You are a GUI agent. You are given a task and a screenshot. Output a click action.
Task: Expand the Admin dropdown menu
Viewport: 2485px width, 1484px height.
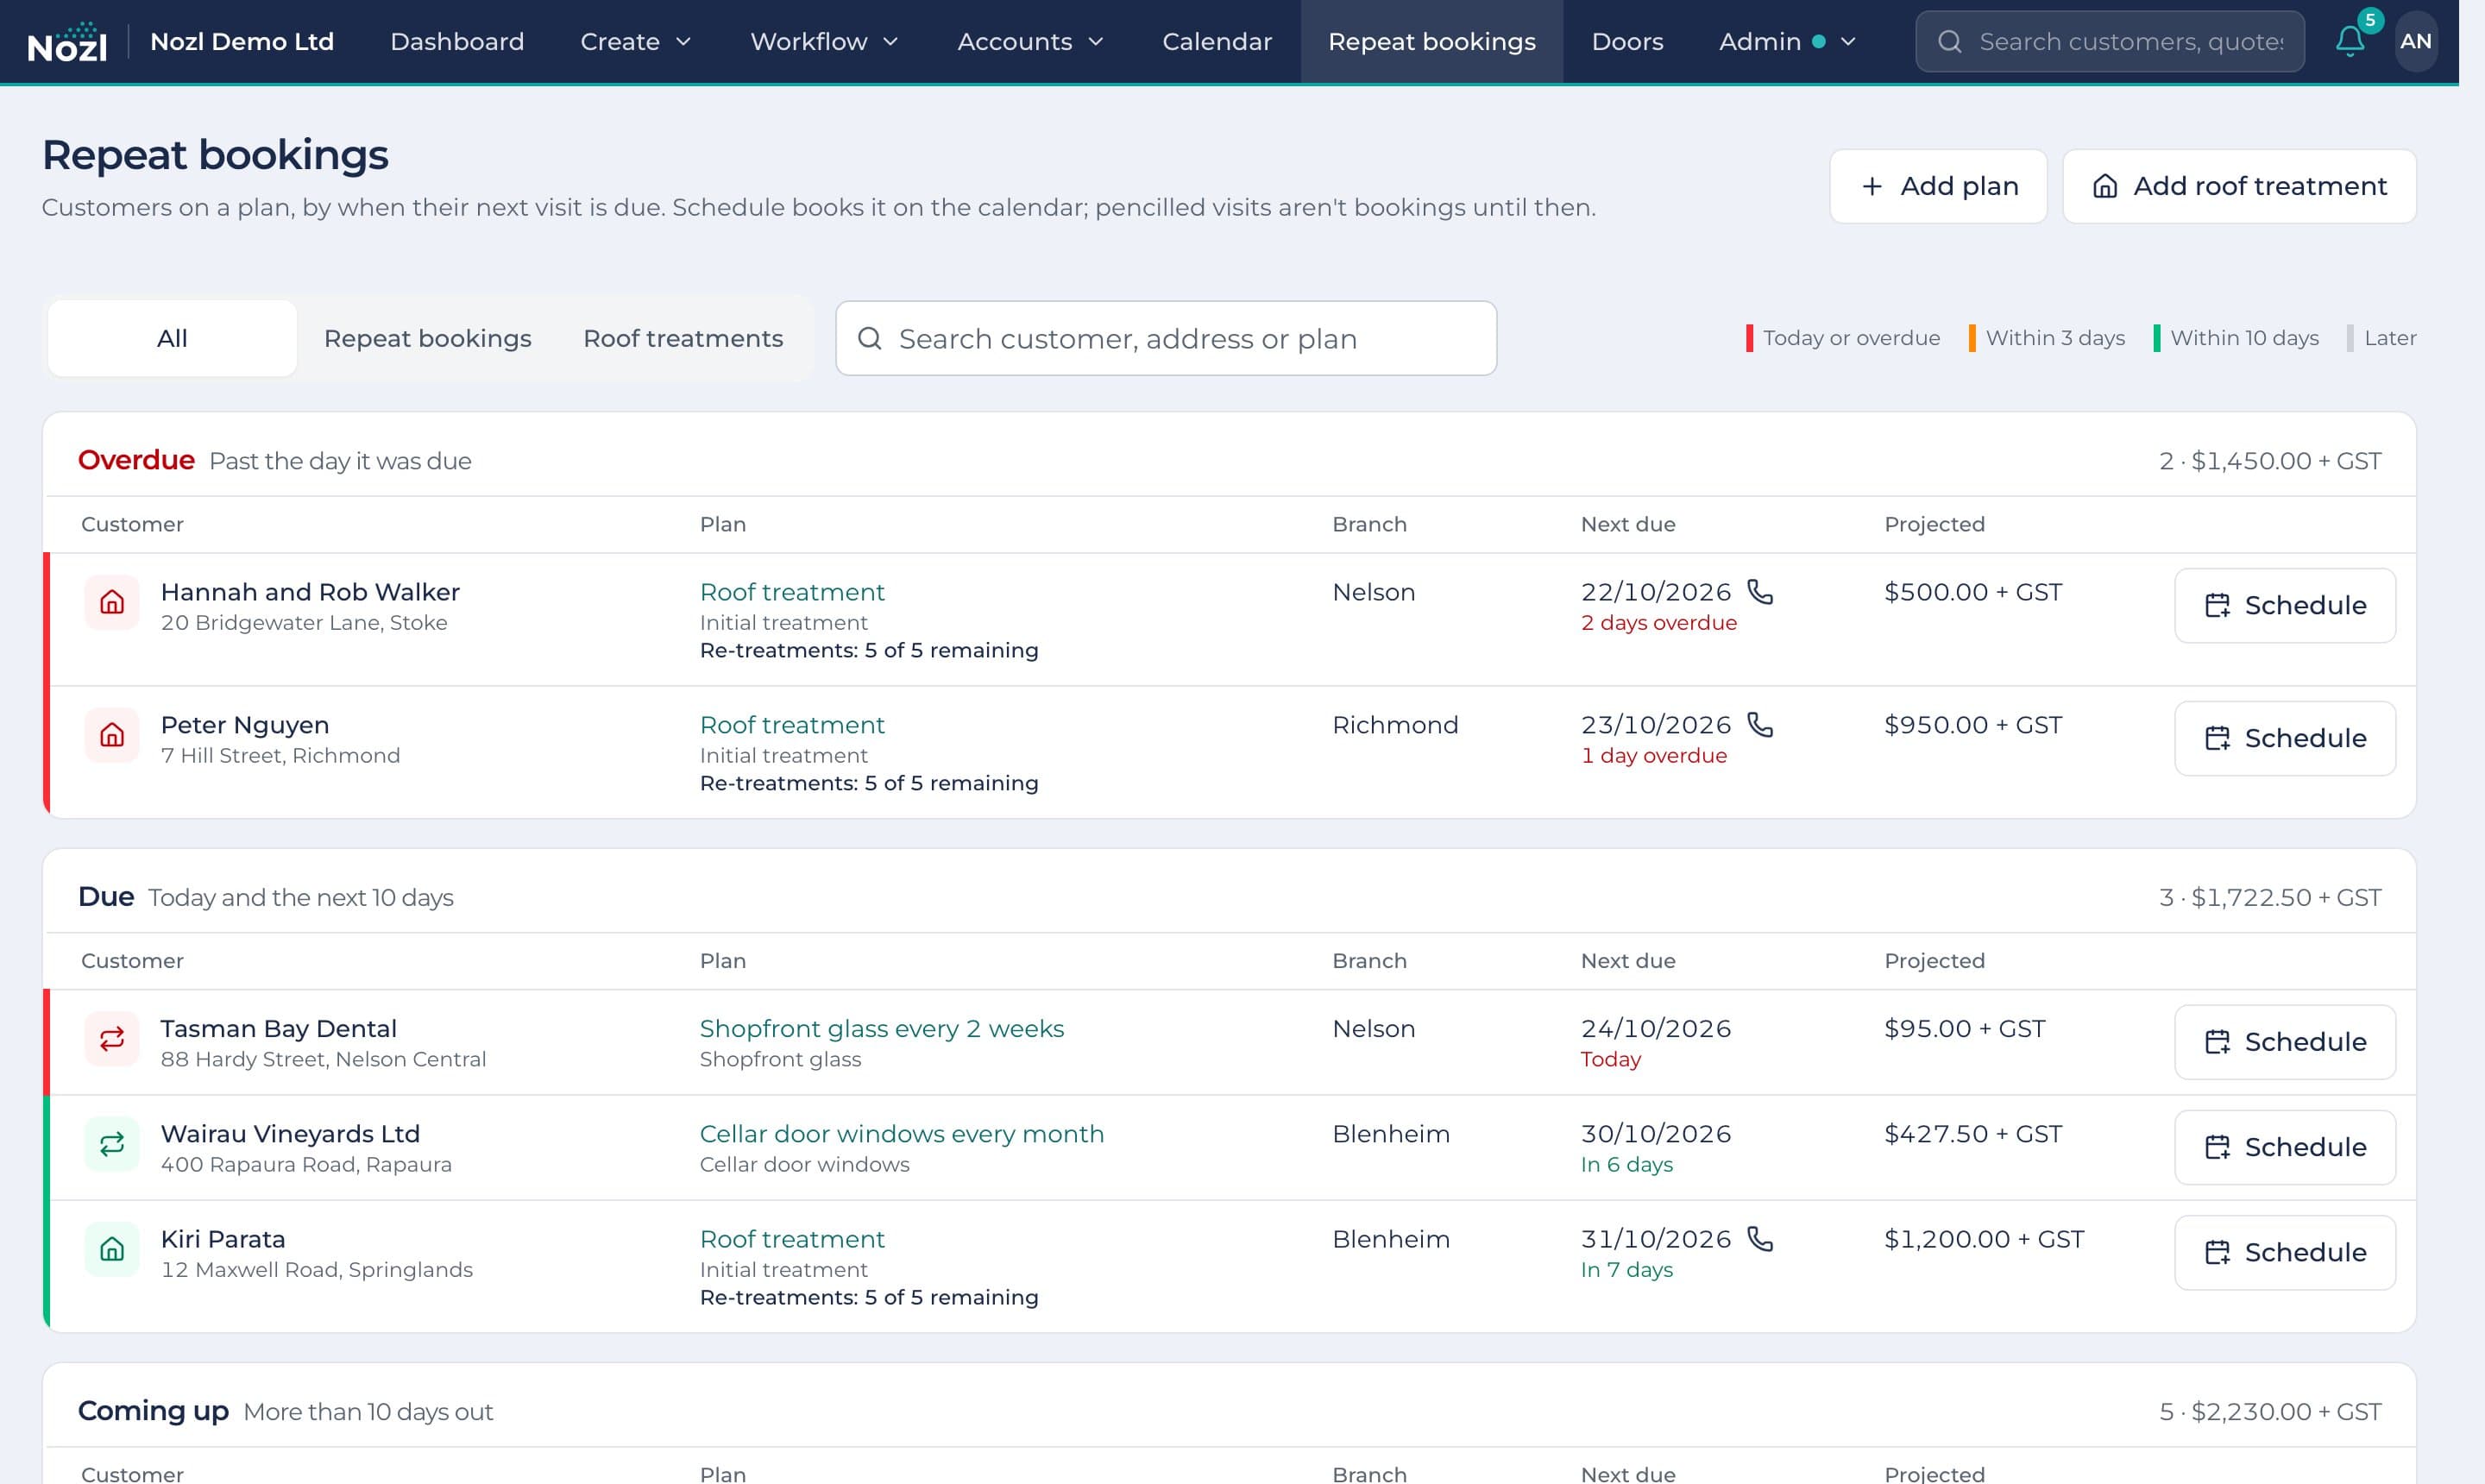click(1787, 41)
